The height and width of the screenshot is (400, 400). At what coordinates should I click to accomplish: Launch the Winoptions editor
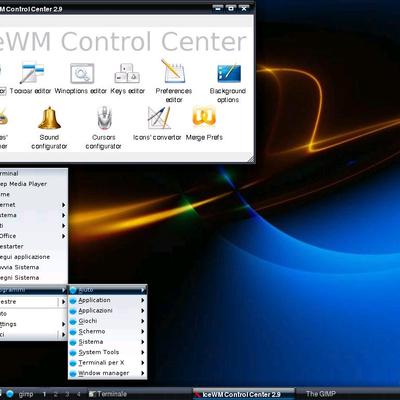coord(82,73)
